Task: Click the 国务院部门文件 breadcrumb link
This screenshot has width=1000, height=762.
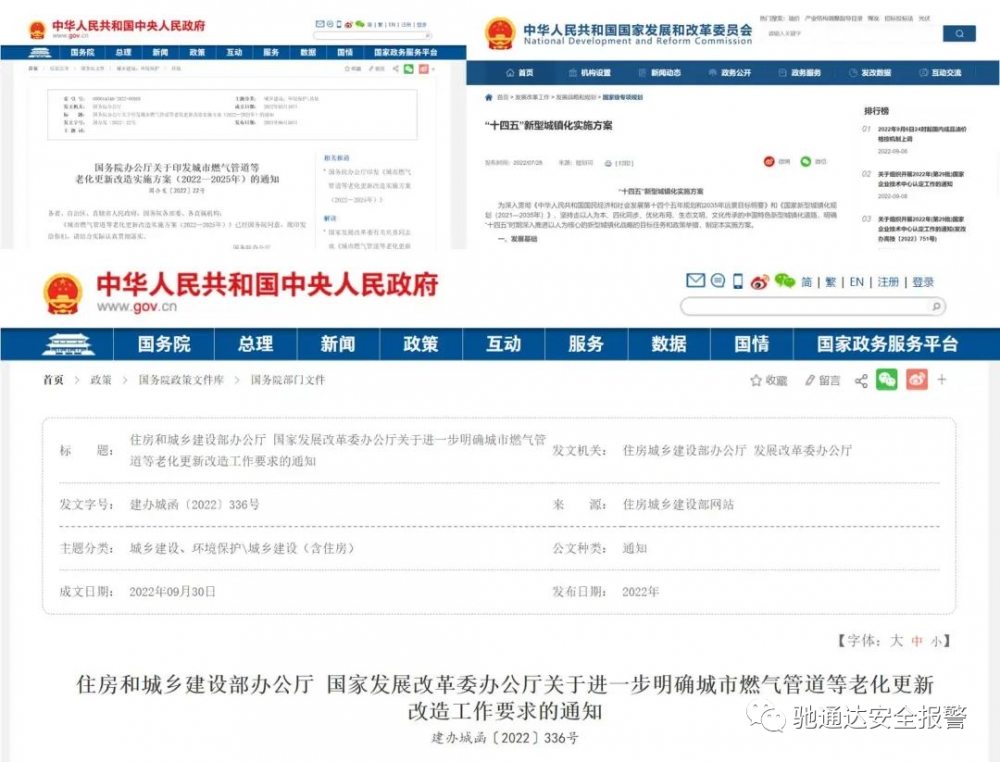Action: point(288,380)
